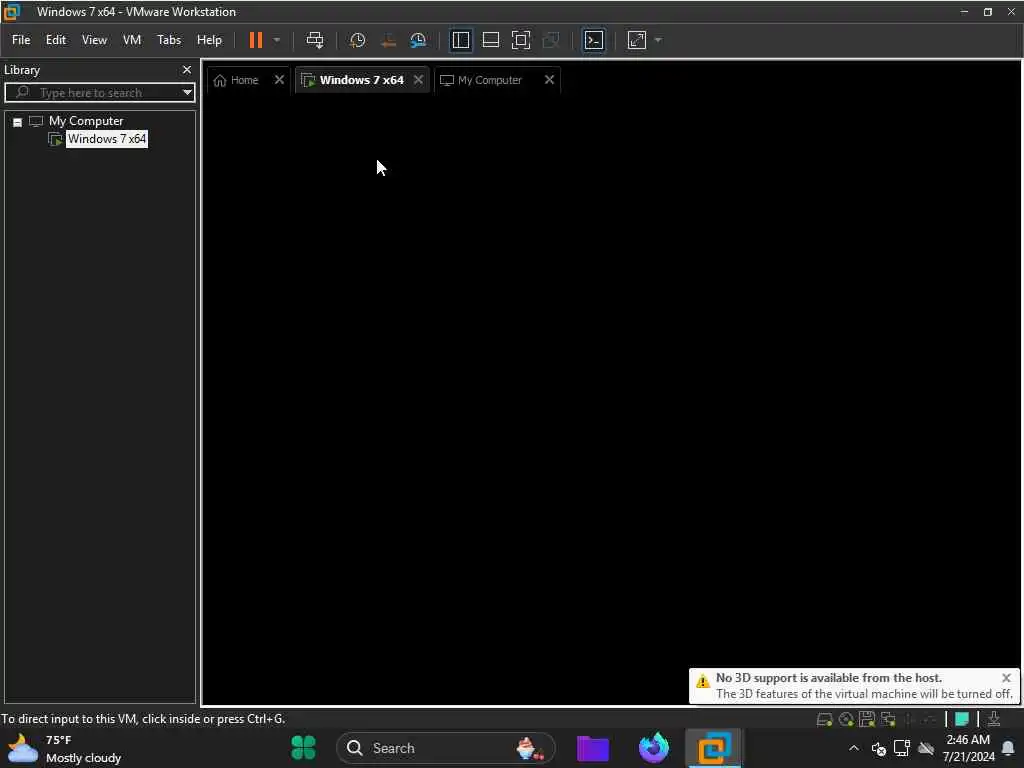This screenshot has height=768, width=1024.
Task: Click the cloud sync tray icon
Action: click(926, 748)
